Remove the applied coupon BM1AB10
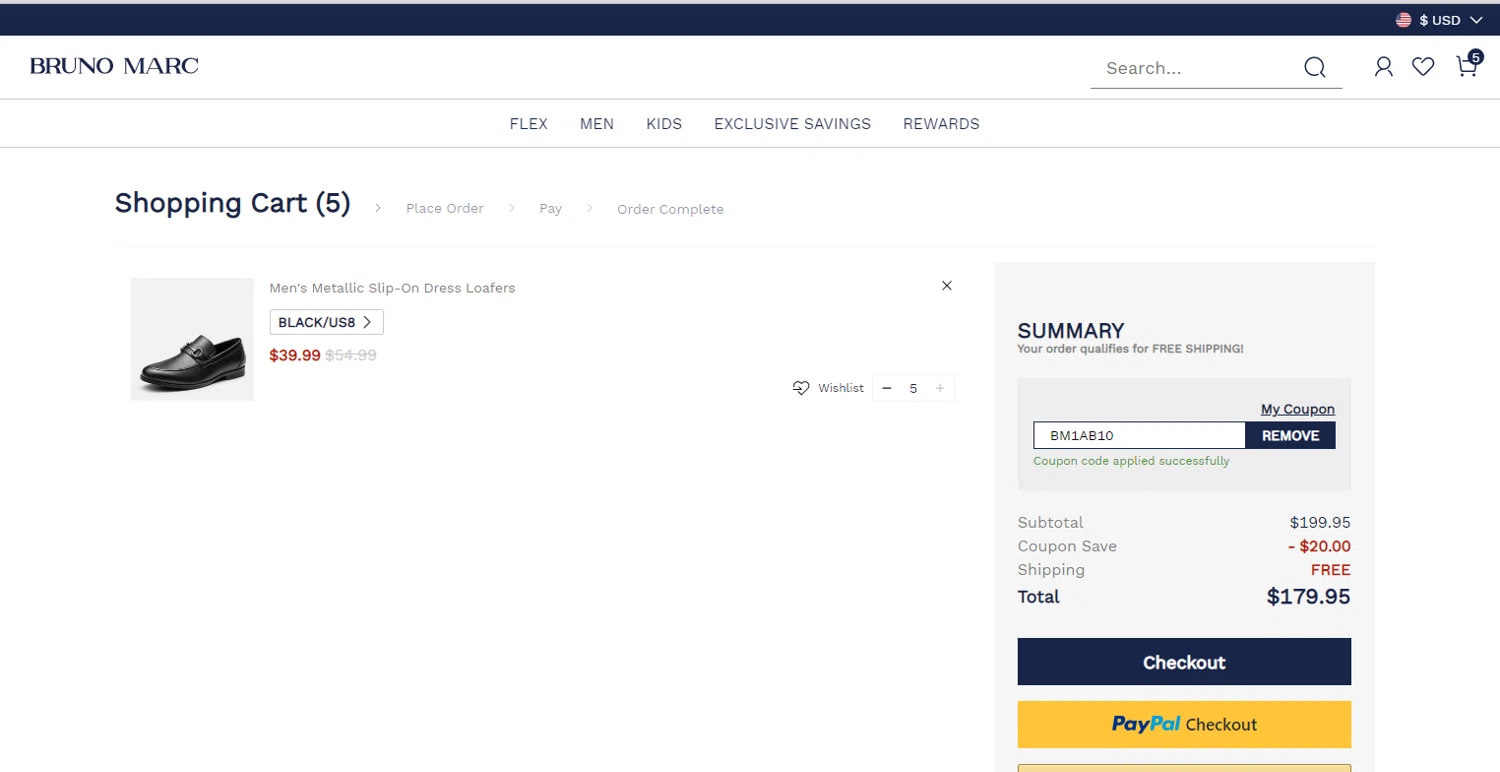The height and width of the screenshot is (772, 1500). pyautogui.click(x=1290, y=435)
